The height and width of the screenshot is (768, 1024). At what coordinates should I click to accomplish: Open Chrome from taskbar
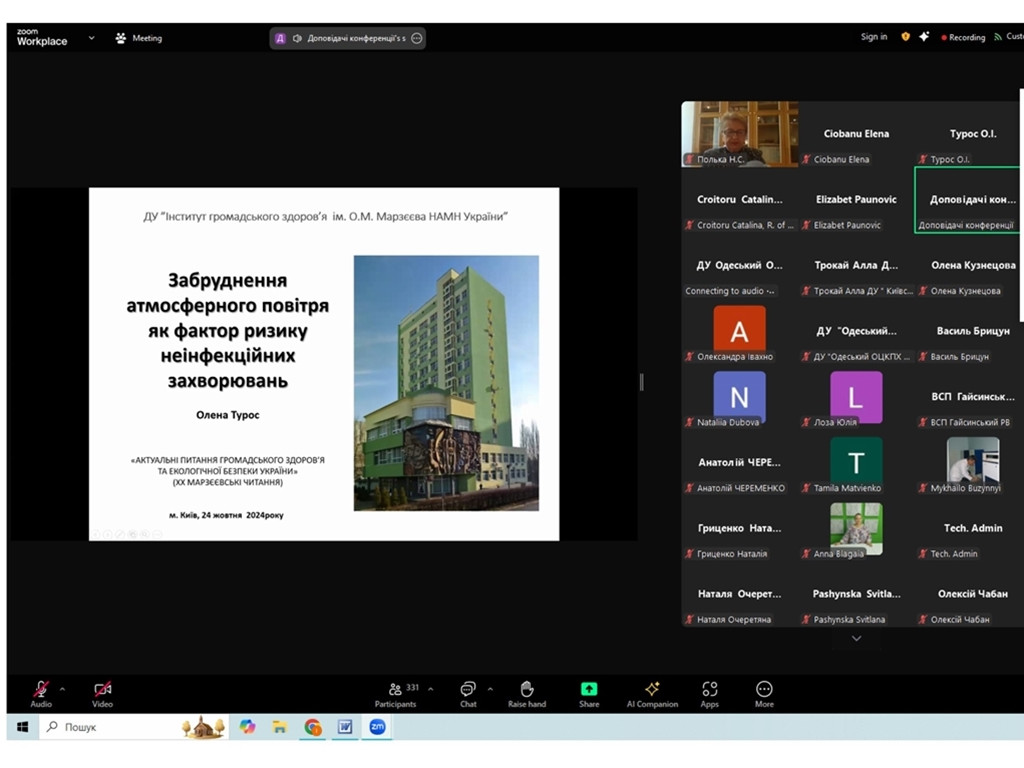pyautogui.click(x=313, y=727)
